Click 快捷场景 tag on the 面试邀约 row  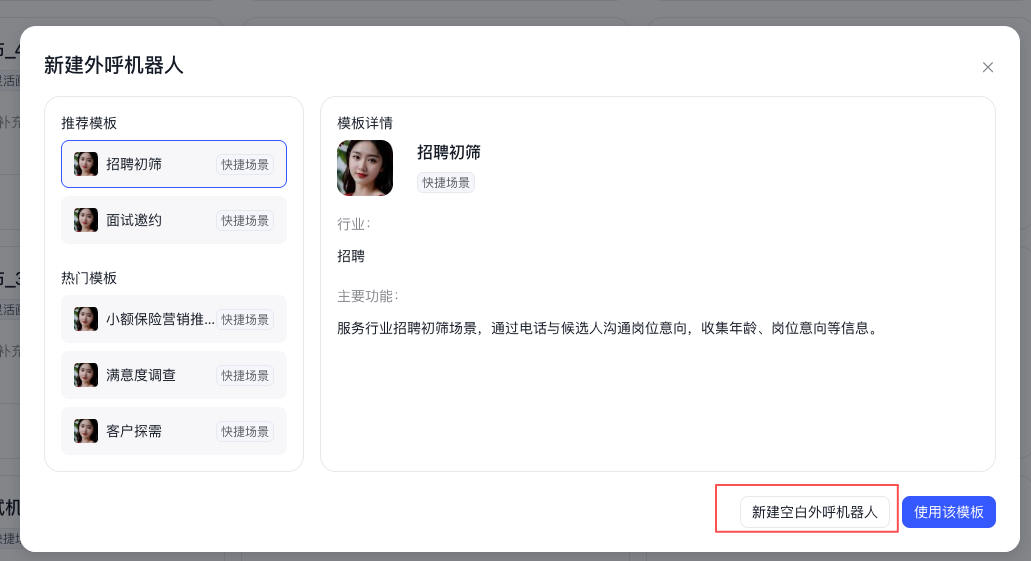[x=245, y=220]
